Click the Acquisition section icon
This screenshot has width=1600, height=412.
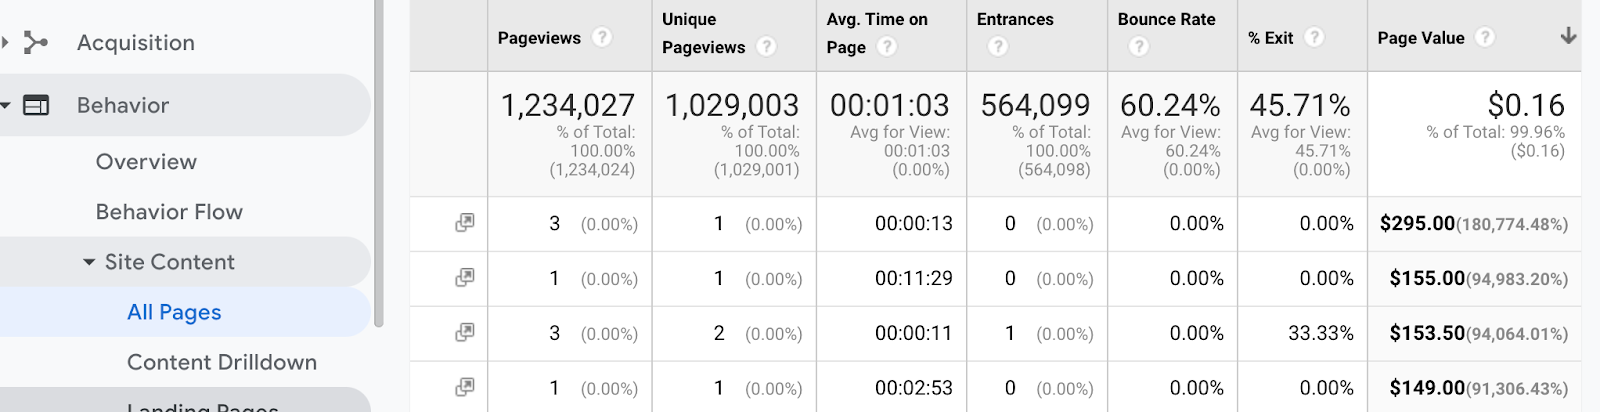pyautogui.click(x=36, y=42)
